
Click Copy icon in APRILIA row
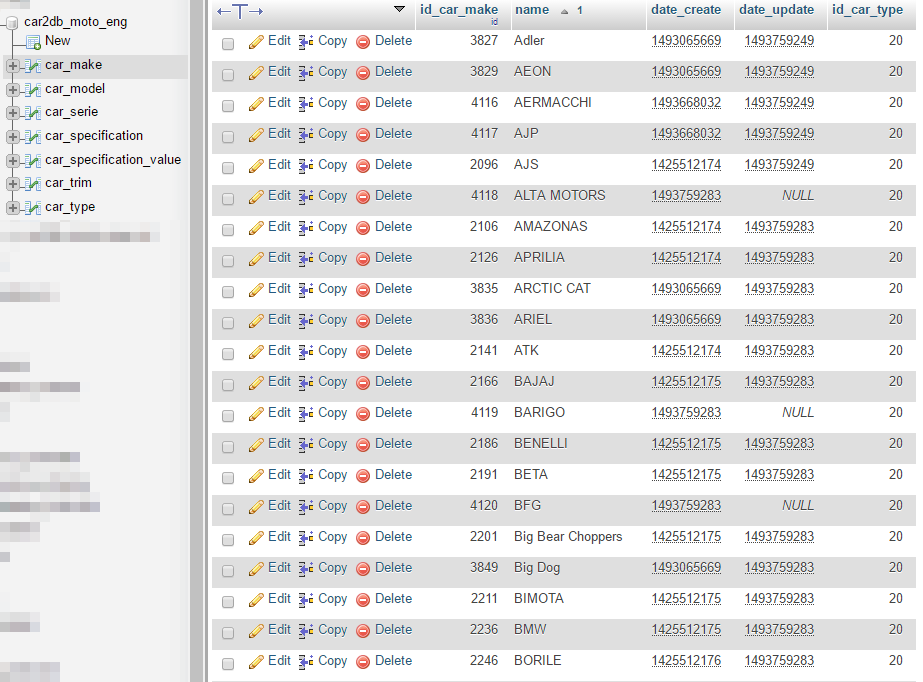coord(306,258)
